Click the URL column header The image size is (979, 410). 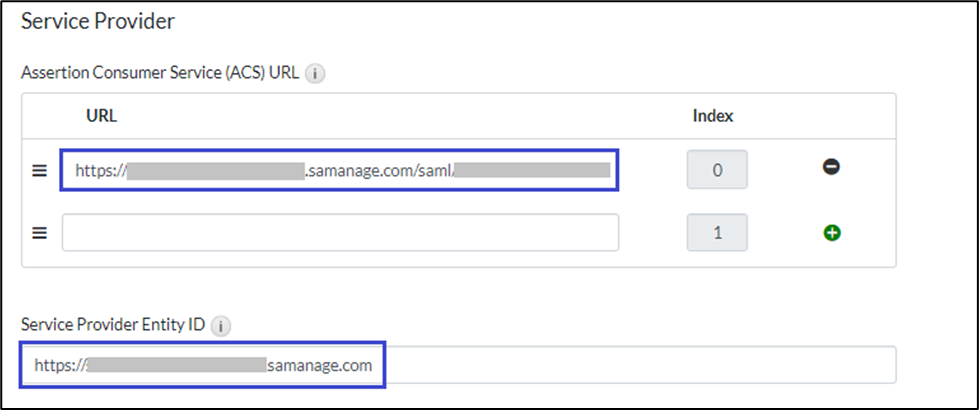102,115
